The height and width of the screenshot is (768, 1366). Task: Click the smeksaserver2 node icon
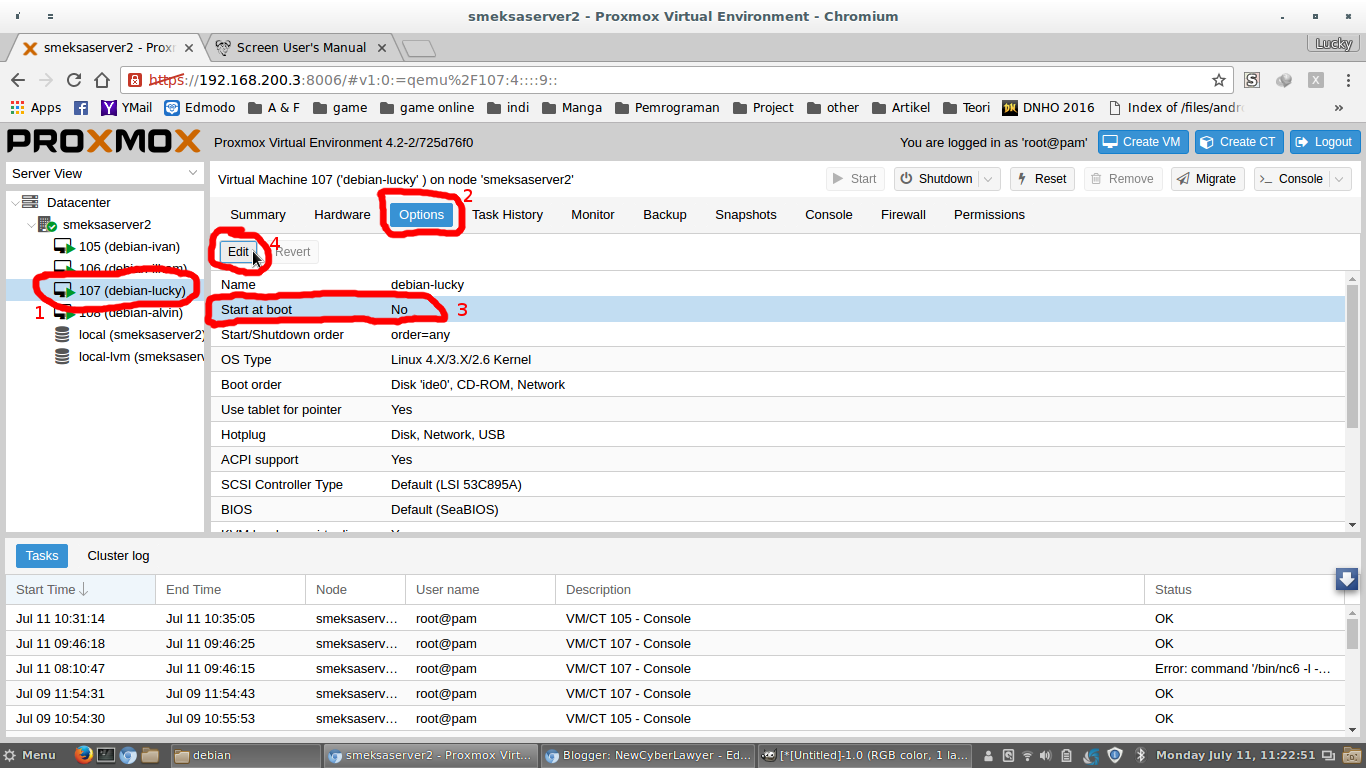[47, 225]
